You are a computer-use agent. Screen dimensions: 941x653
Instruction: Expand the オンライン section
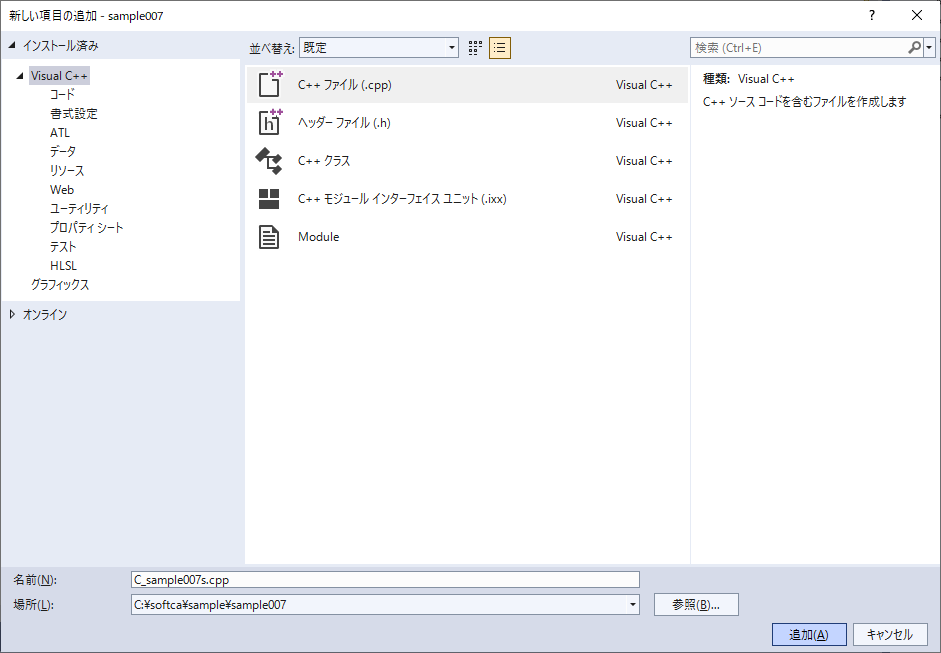[13, 315]
